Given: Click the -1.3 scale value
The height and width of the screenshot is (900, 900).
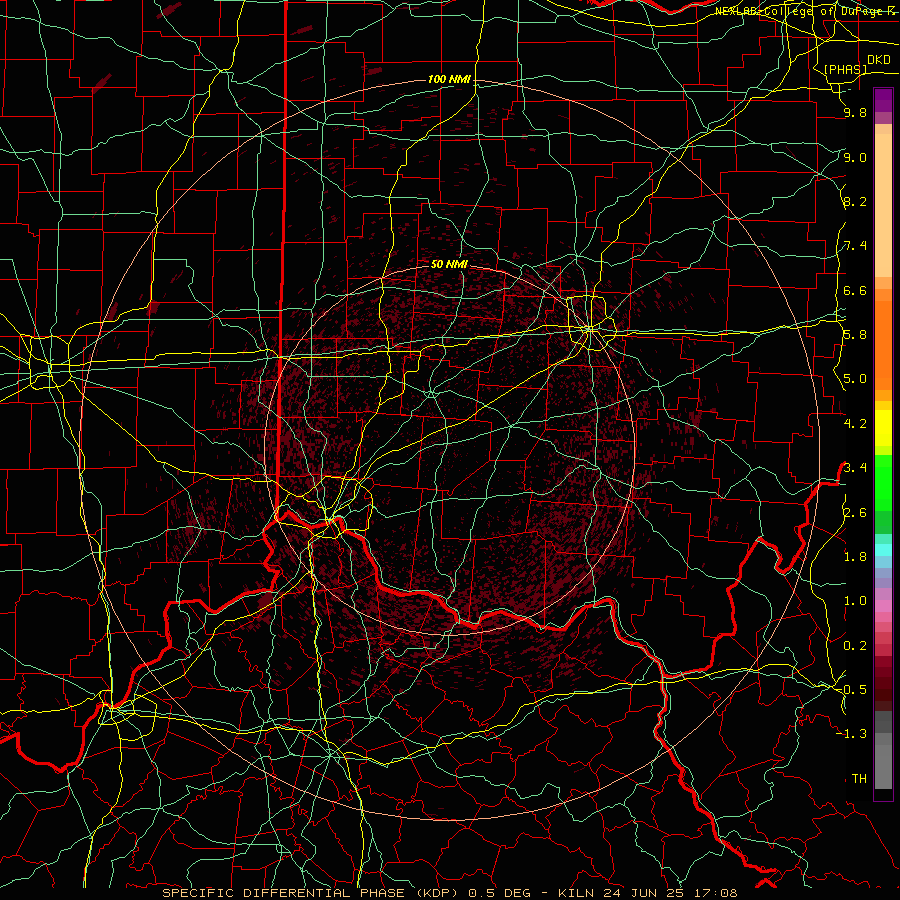Looking at the screenshot, I should coord(851,734).
